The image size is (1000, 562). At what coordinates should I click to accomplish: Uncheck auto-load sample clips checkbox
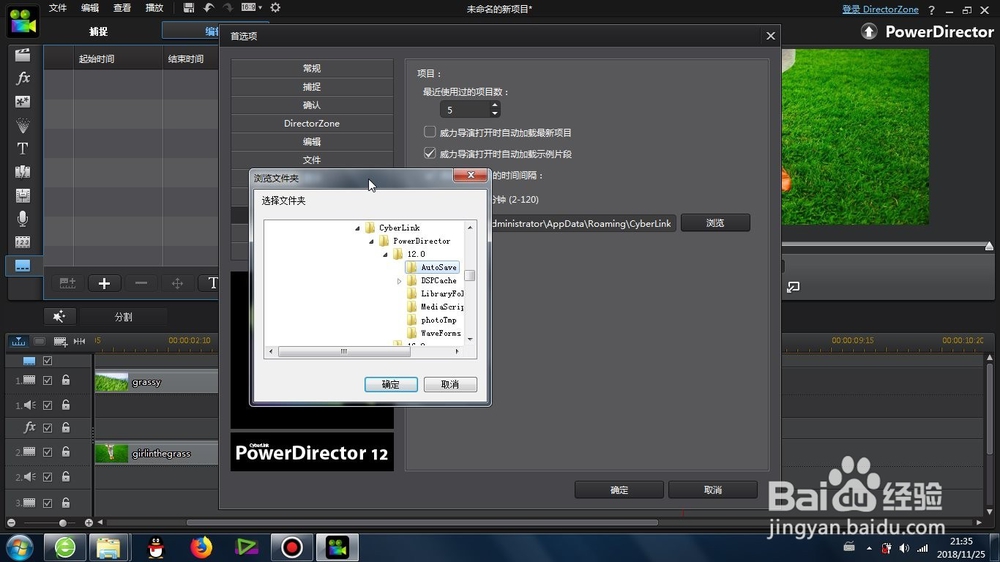coord(430,153)
